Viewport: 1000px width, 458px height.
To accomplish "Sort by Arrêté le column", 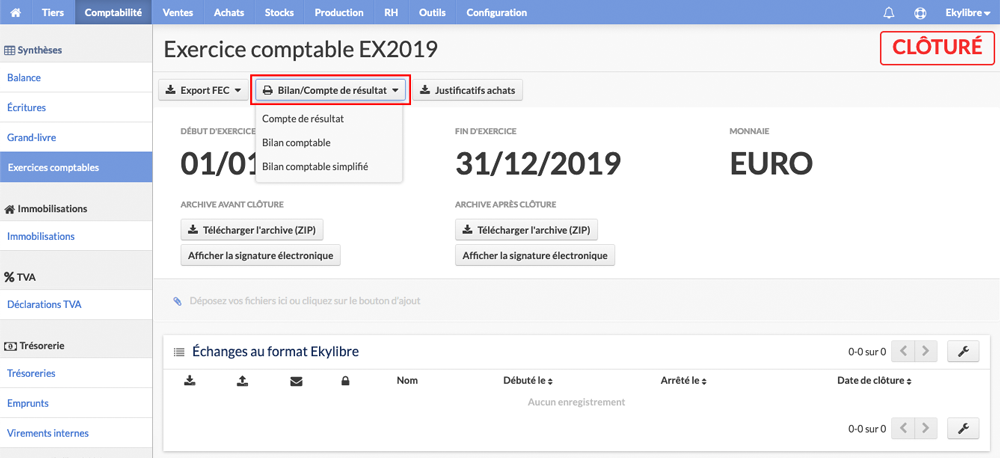I will (x=684, y=381).
